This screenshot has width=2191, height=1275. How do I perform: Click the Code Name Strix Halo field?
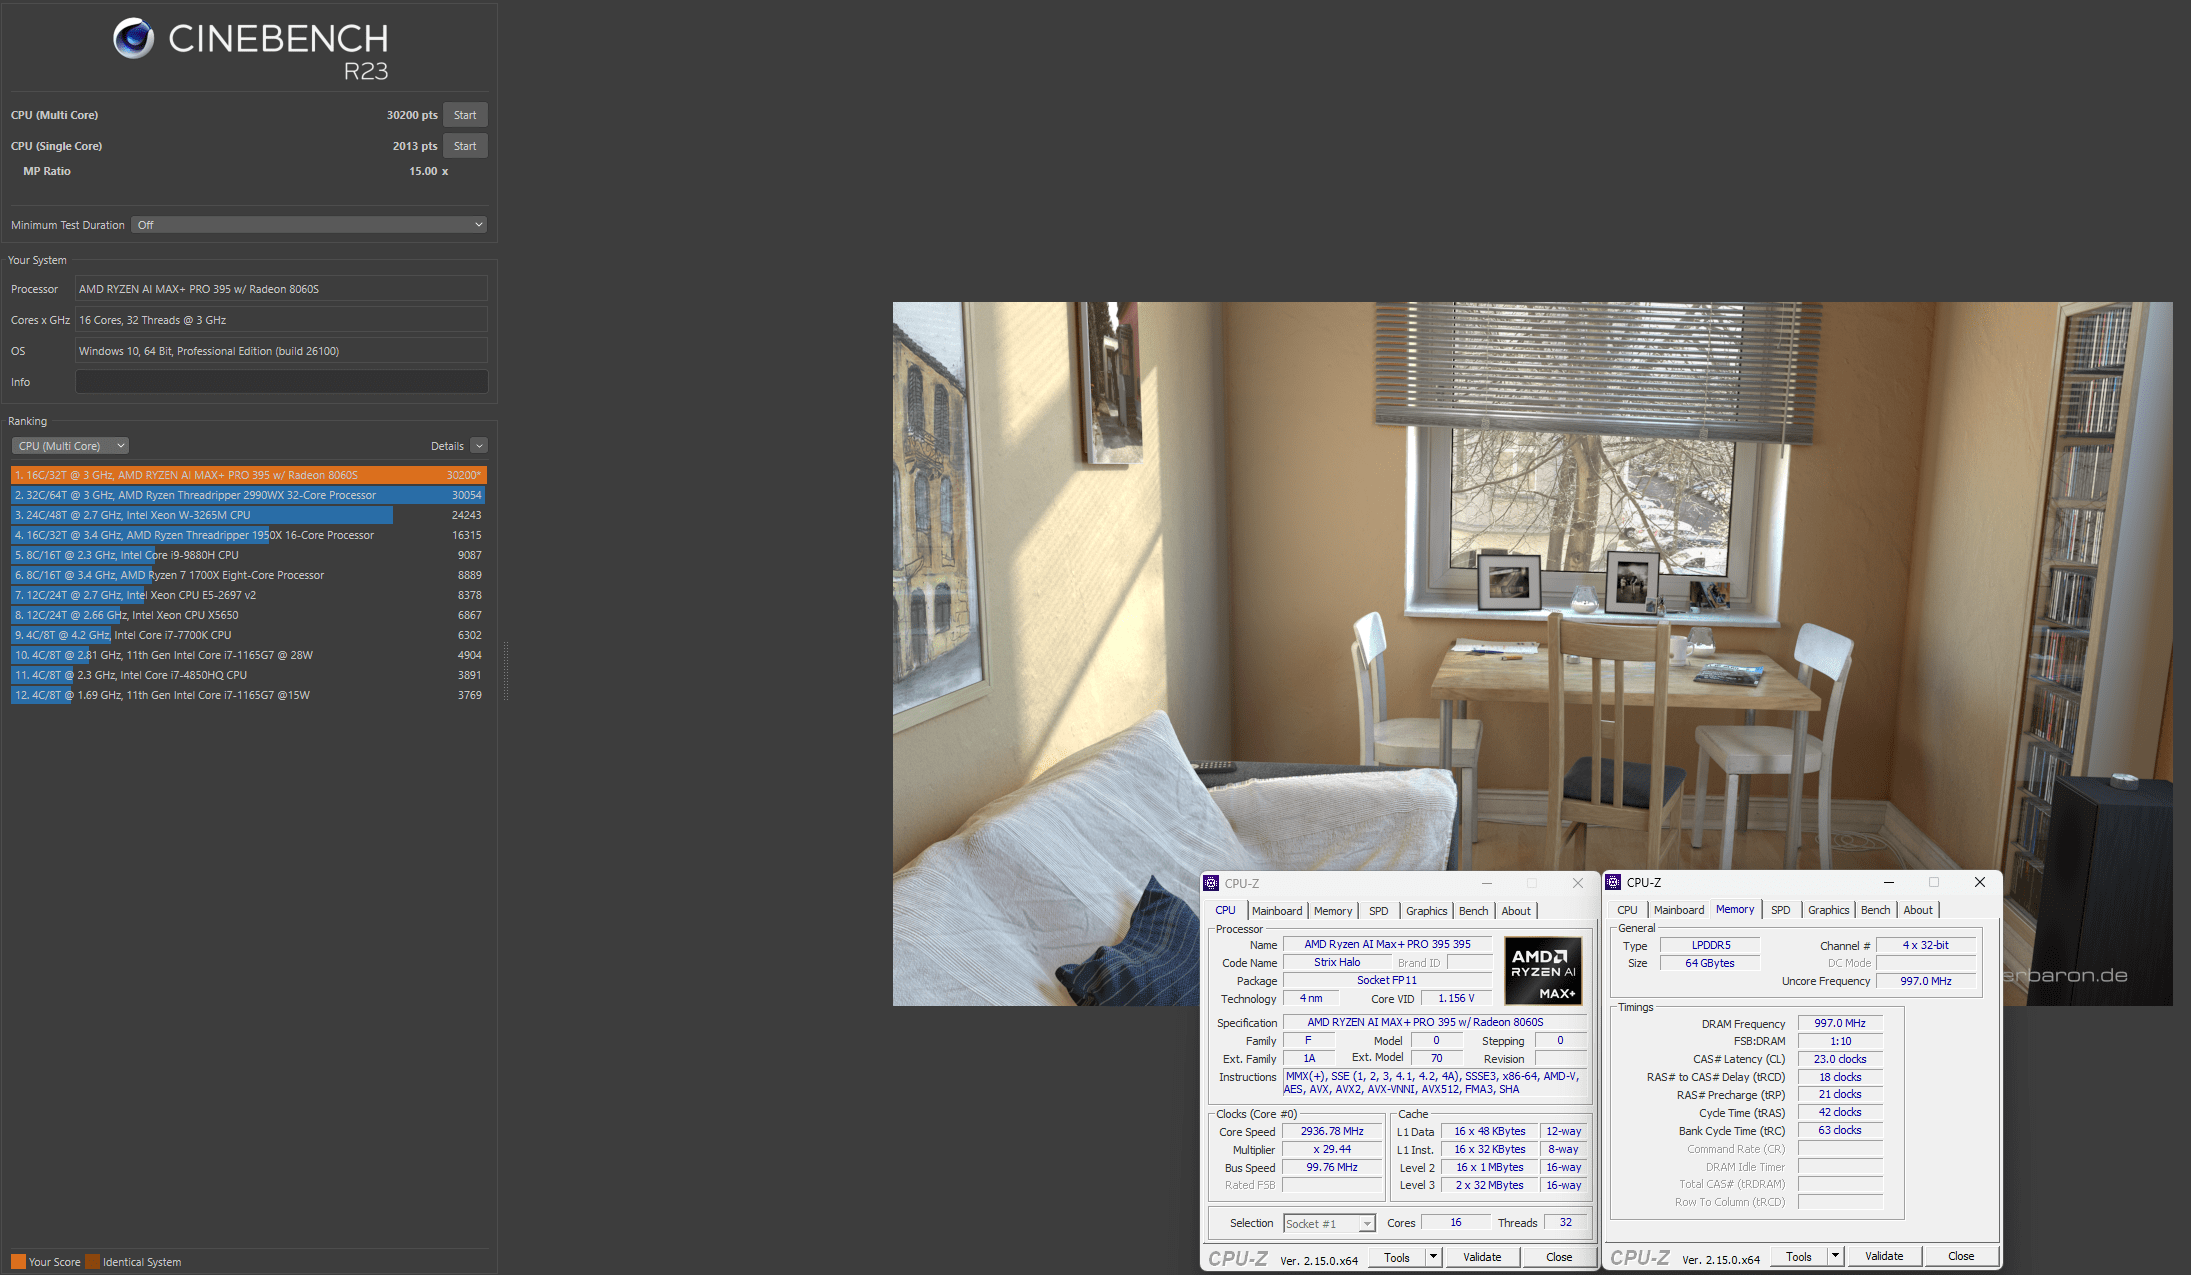1337,963
